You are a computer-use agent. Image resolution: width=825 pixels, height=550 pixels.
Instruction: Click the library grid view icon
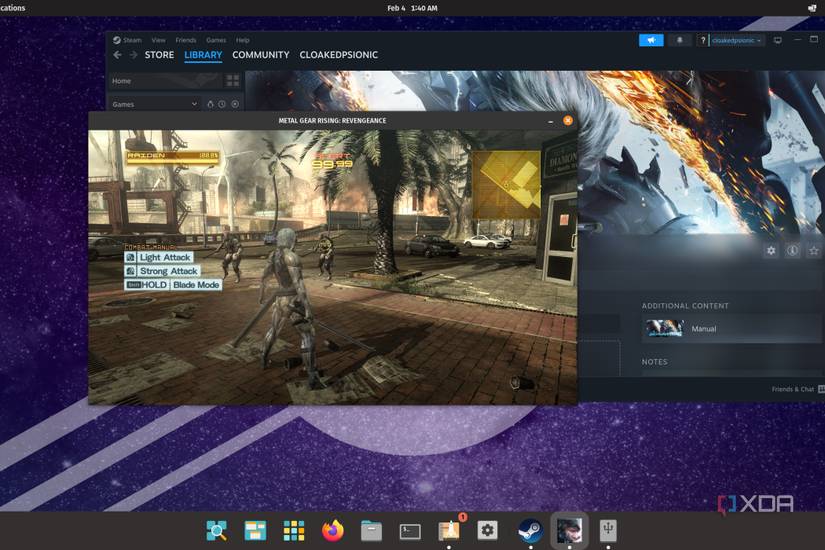[233, 81]
